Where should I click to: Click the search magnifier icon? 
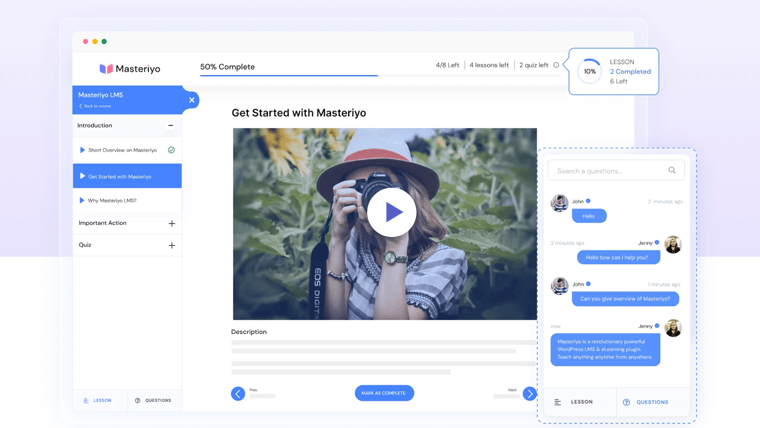point(672,170)
